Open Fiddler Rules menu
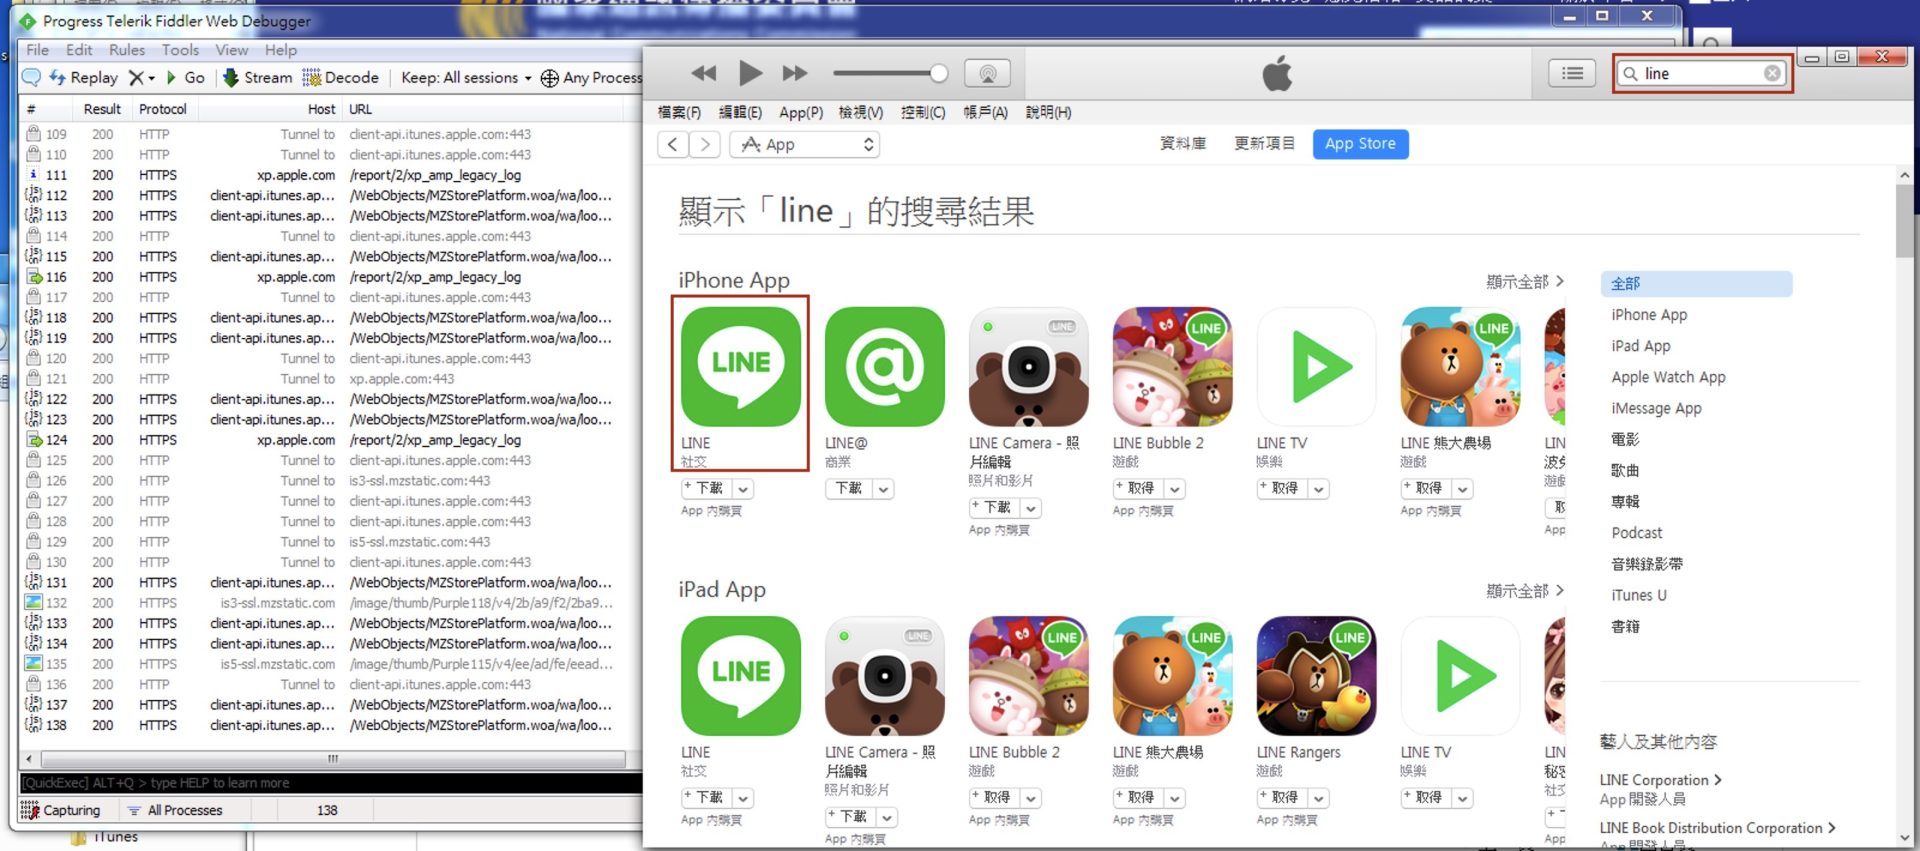Image resolution: width=1920 pixels, height=851 pixels. point(127,50)
